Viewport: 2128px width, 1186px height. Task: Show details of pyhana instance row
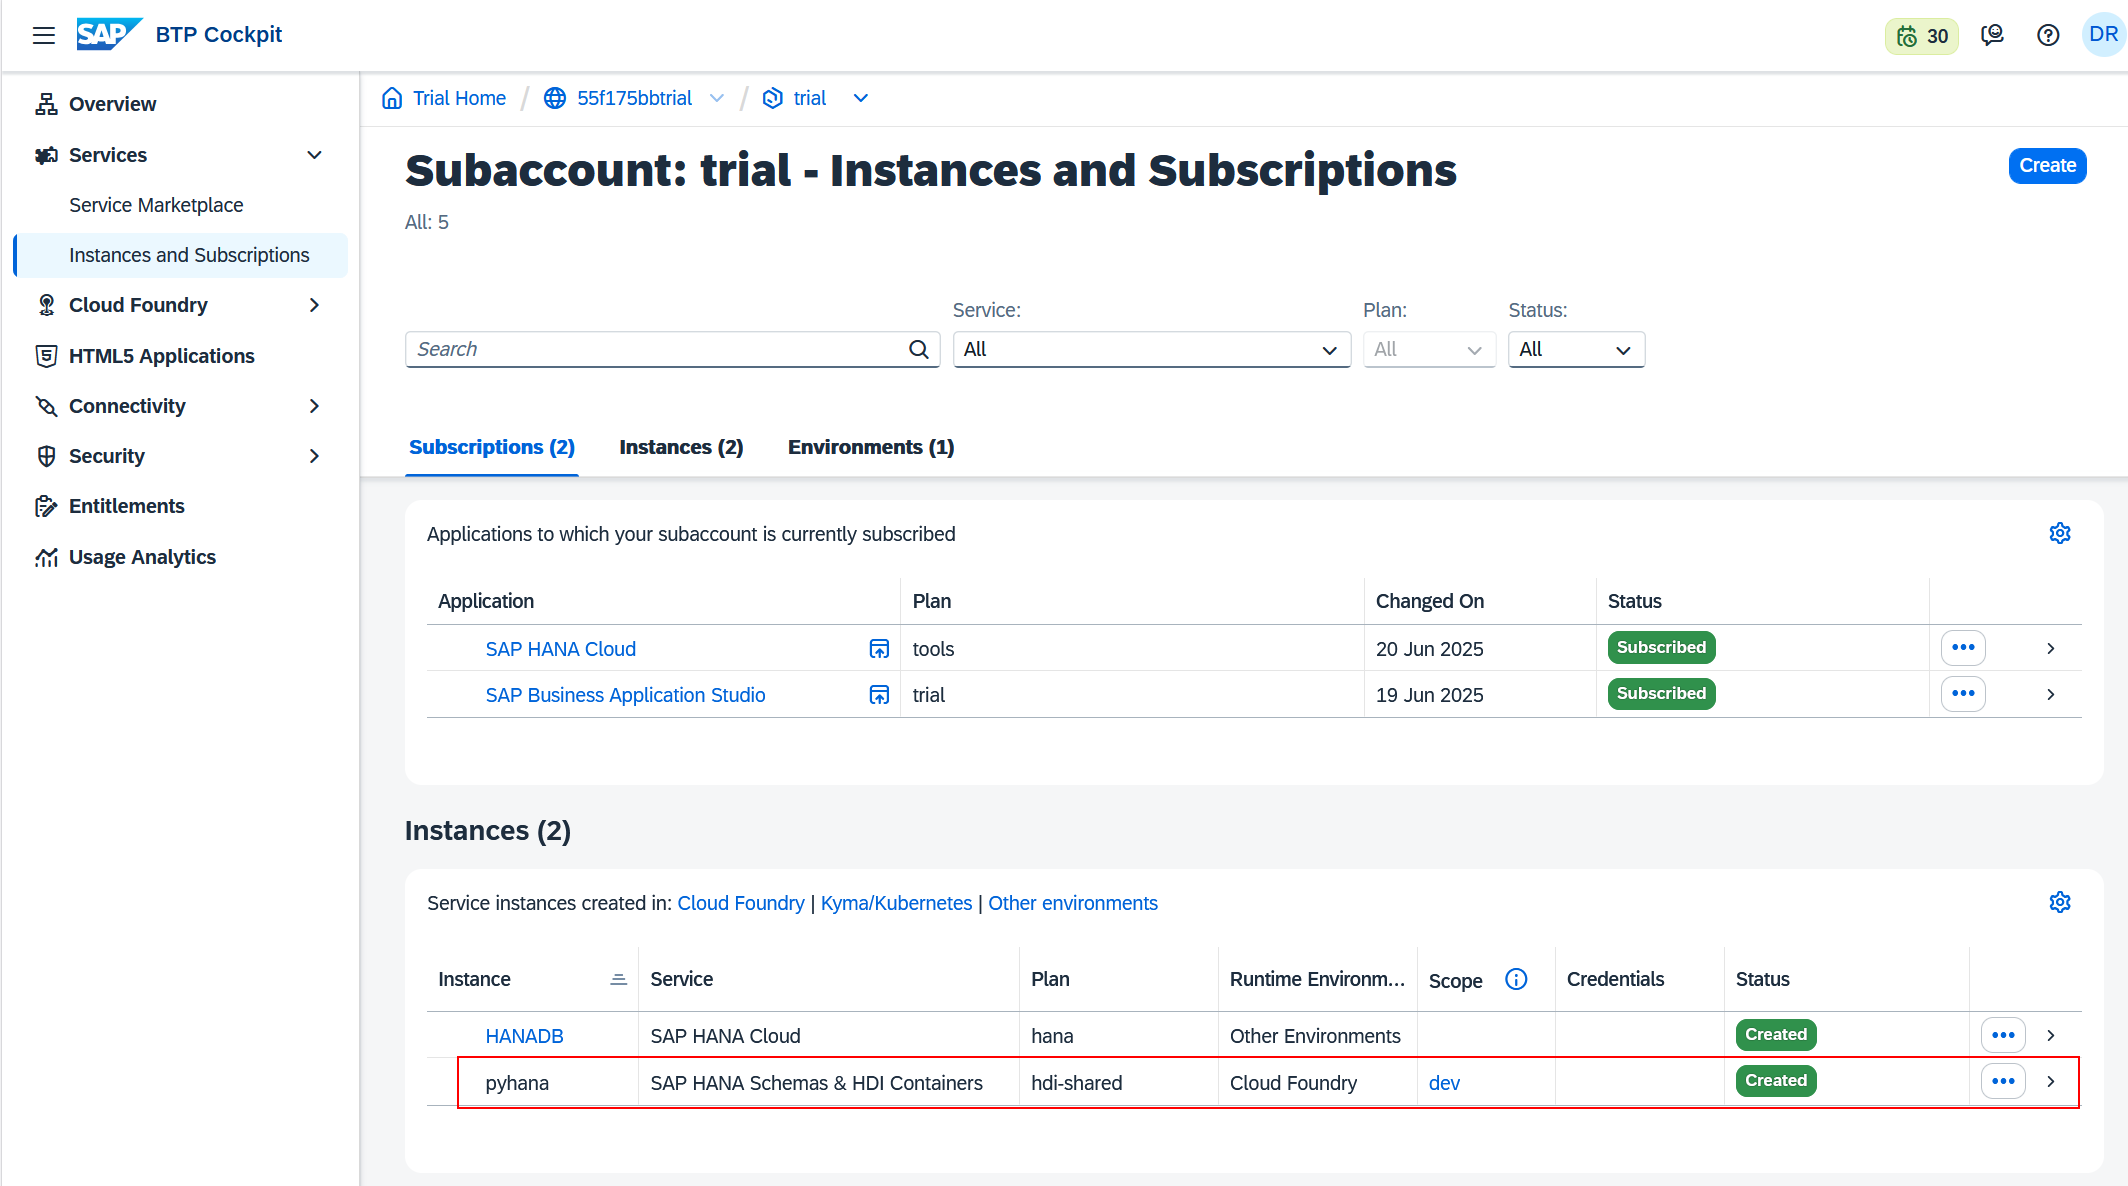point(2051,1081)
